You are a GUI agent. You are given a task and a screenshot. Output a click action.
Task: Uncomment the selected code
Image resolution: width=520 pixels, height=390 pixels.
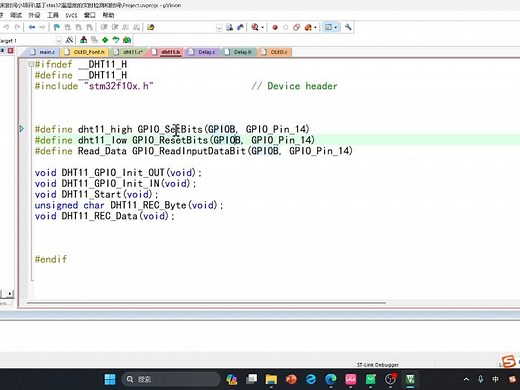pos(136,27)
